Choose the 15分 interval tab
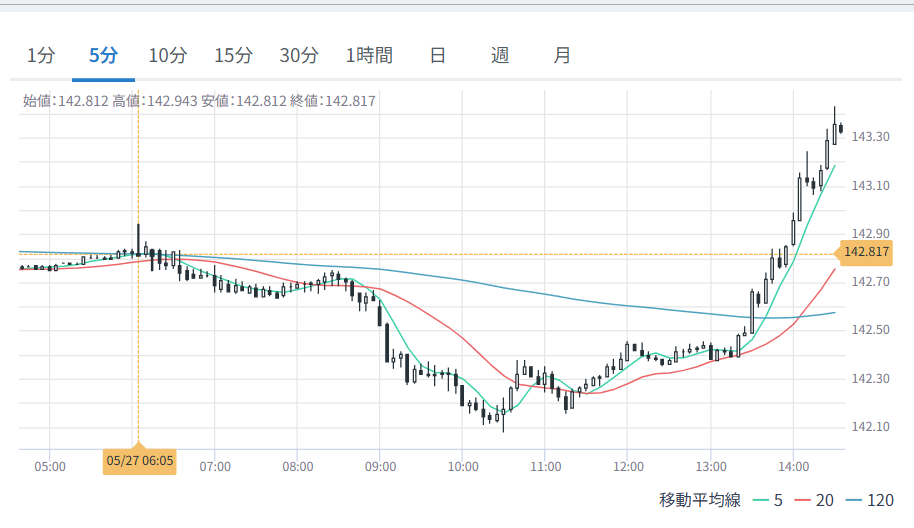The height and width of the screenshot is (528, 914). click(233, 56)
